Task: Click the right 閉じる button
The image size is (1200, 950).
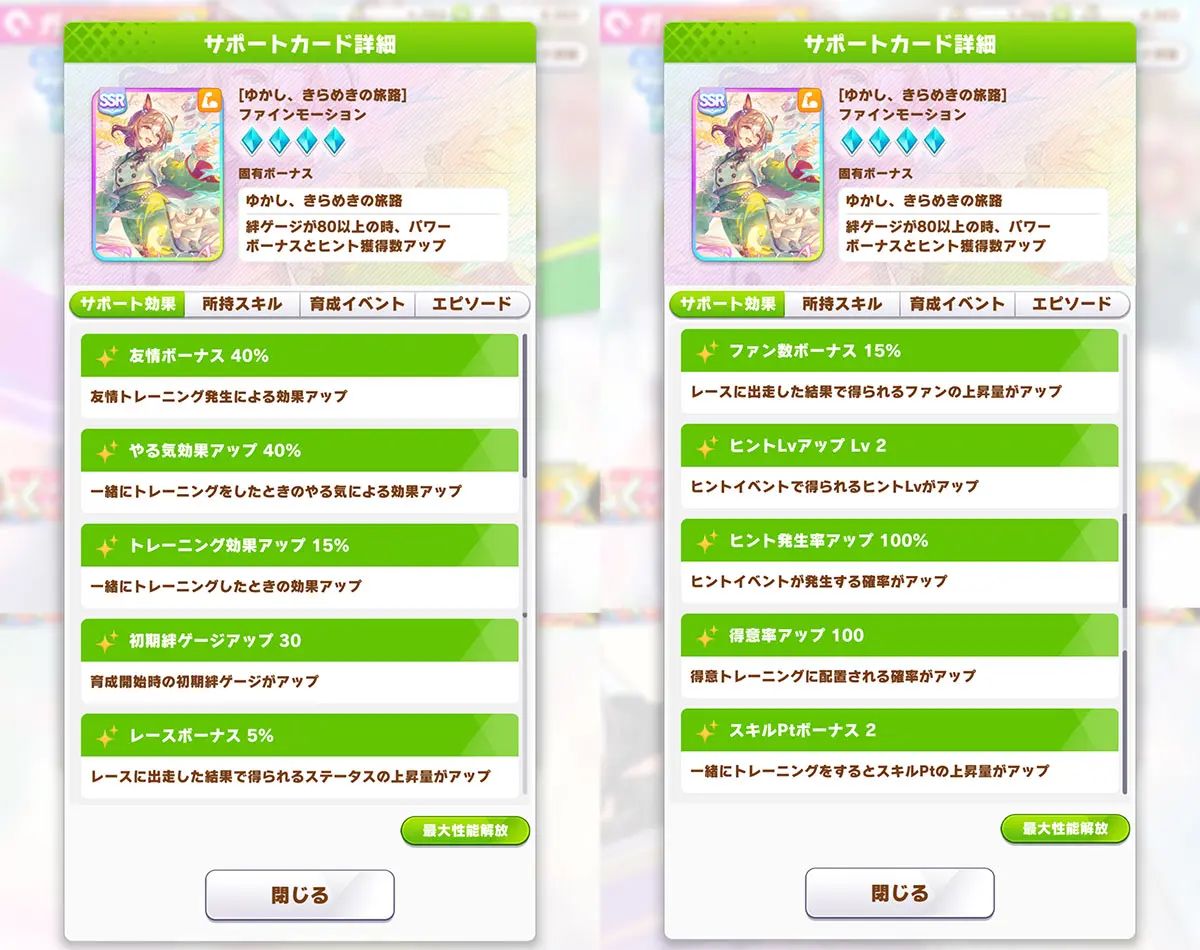Action: click(900, 893)
